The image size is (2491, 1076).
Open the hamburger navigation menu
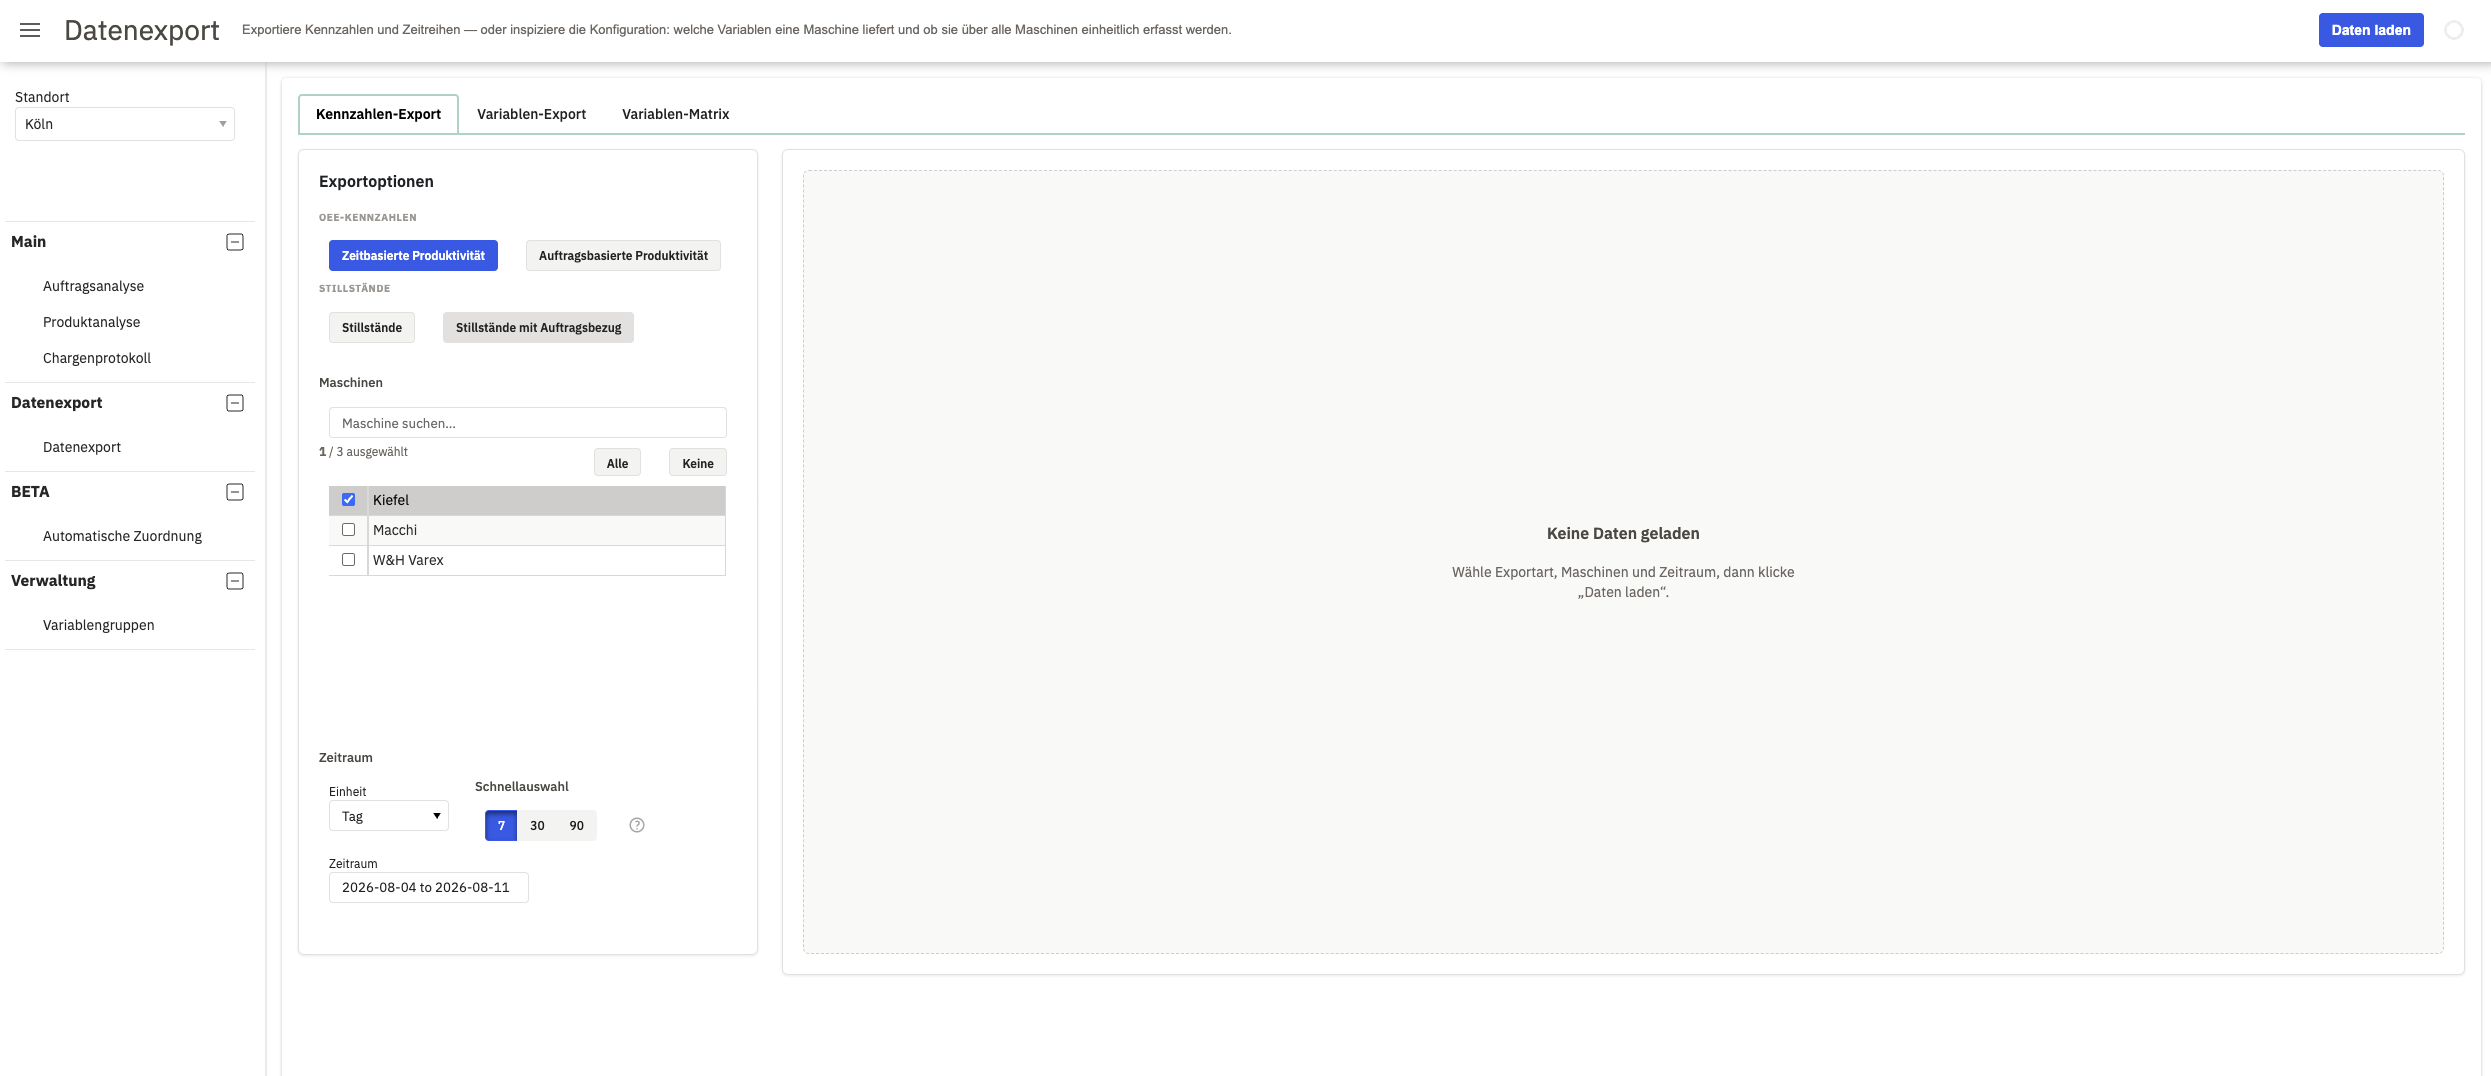click(30, 30)
